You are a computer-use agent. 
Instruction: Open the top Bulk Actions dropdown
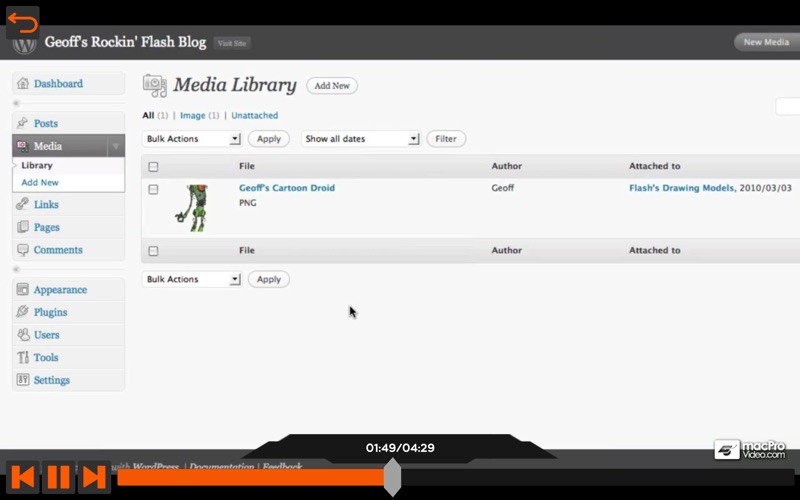click(193, 139)
